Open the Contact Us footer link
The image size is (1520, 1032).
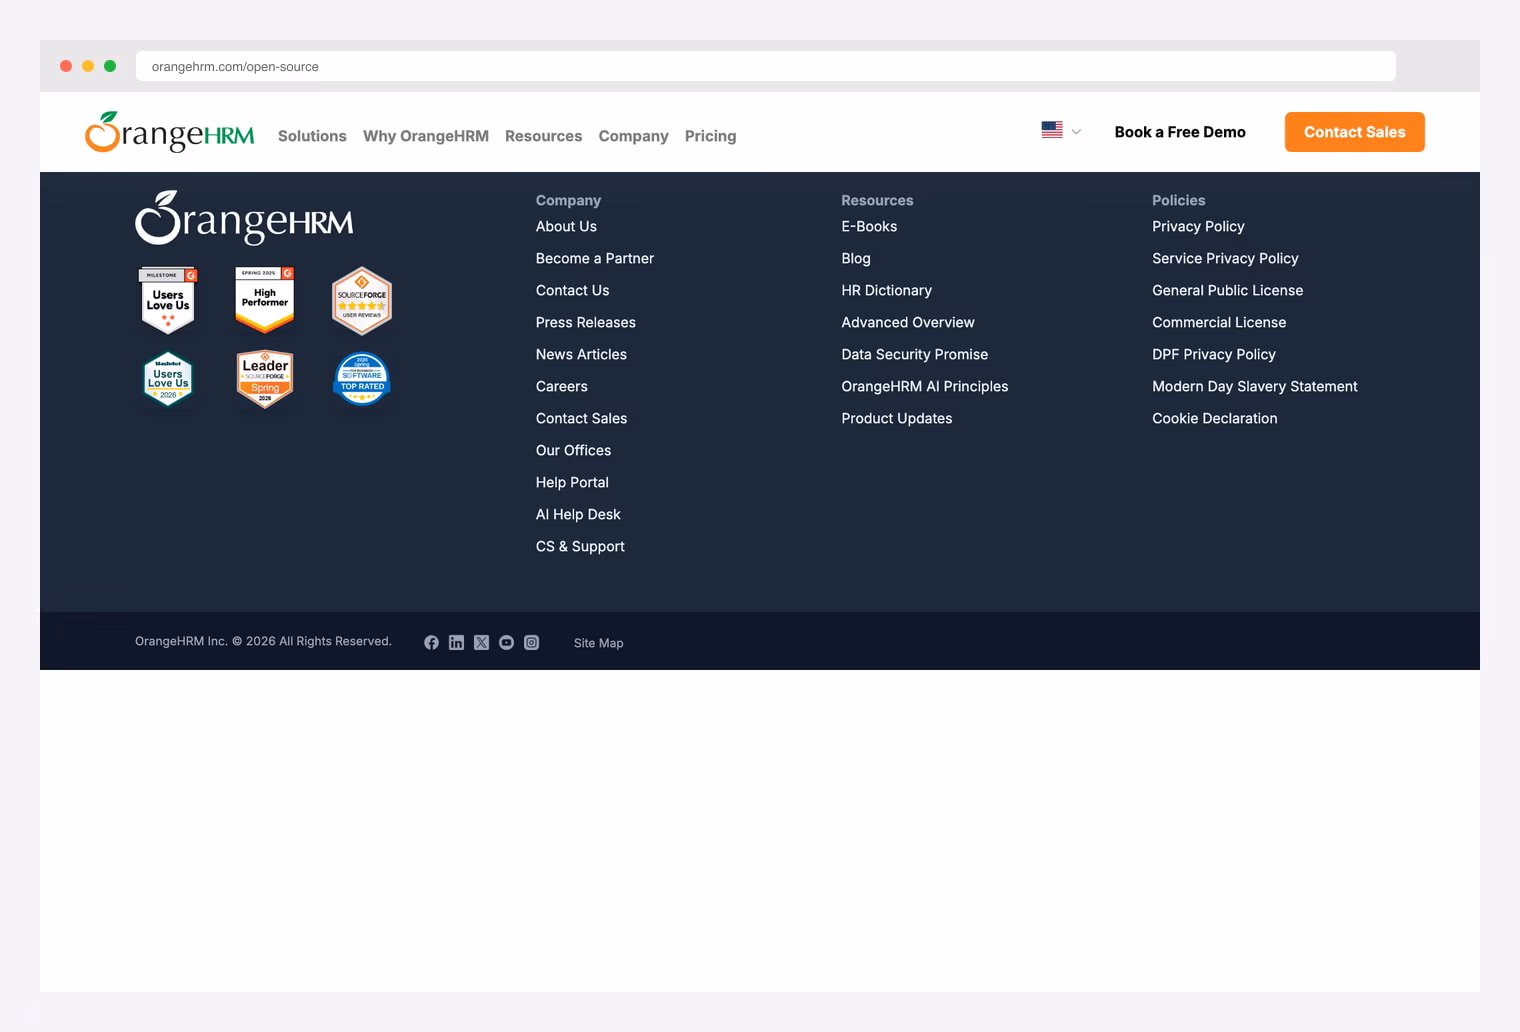572,290
